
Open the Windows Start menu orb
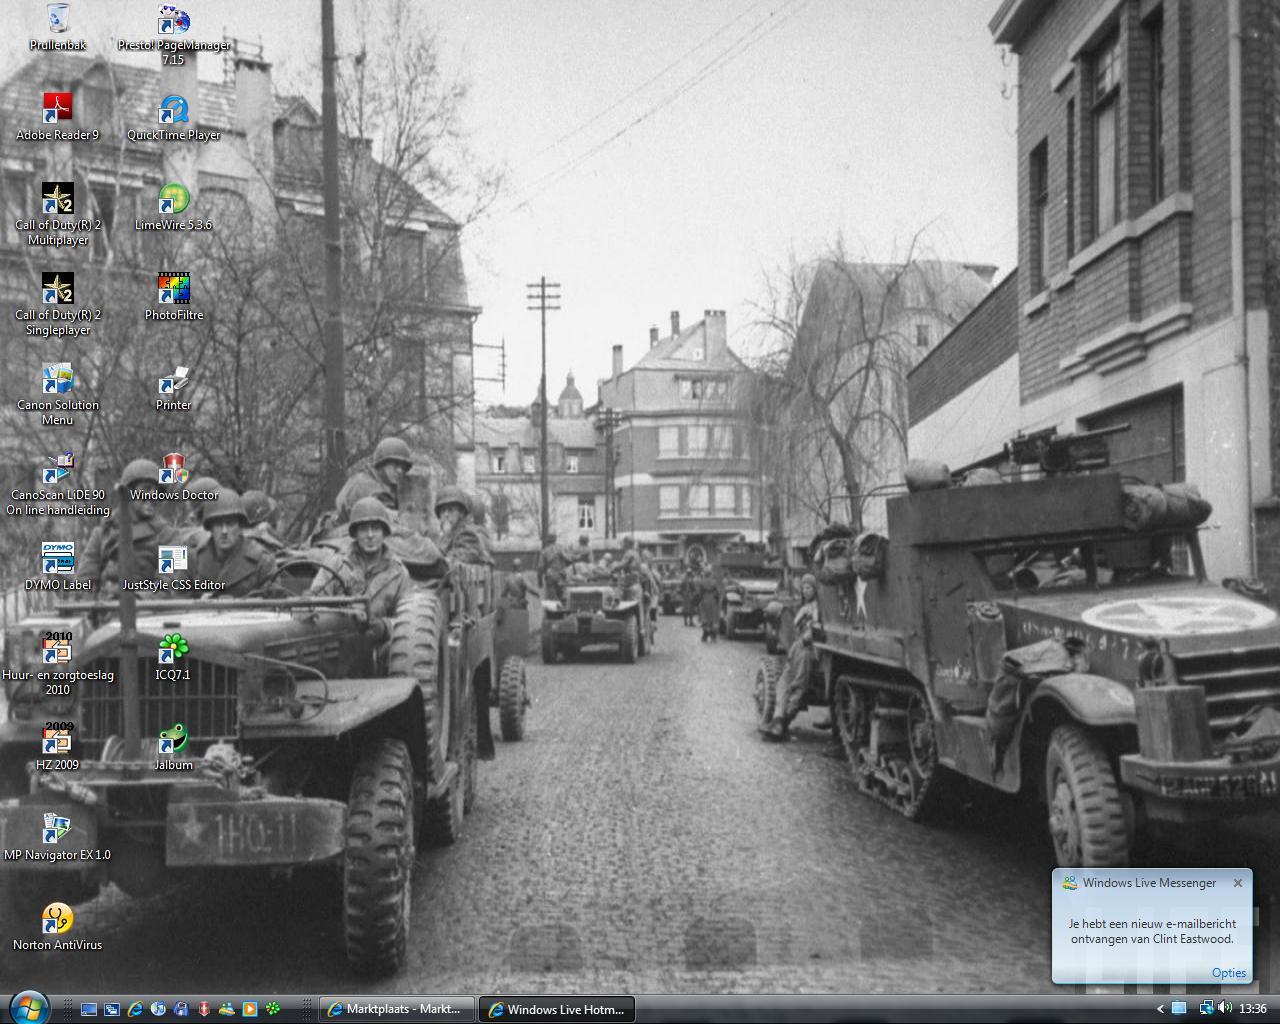[27, 1007]
